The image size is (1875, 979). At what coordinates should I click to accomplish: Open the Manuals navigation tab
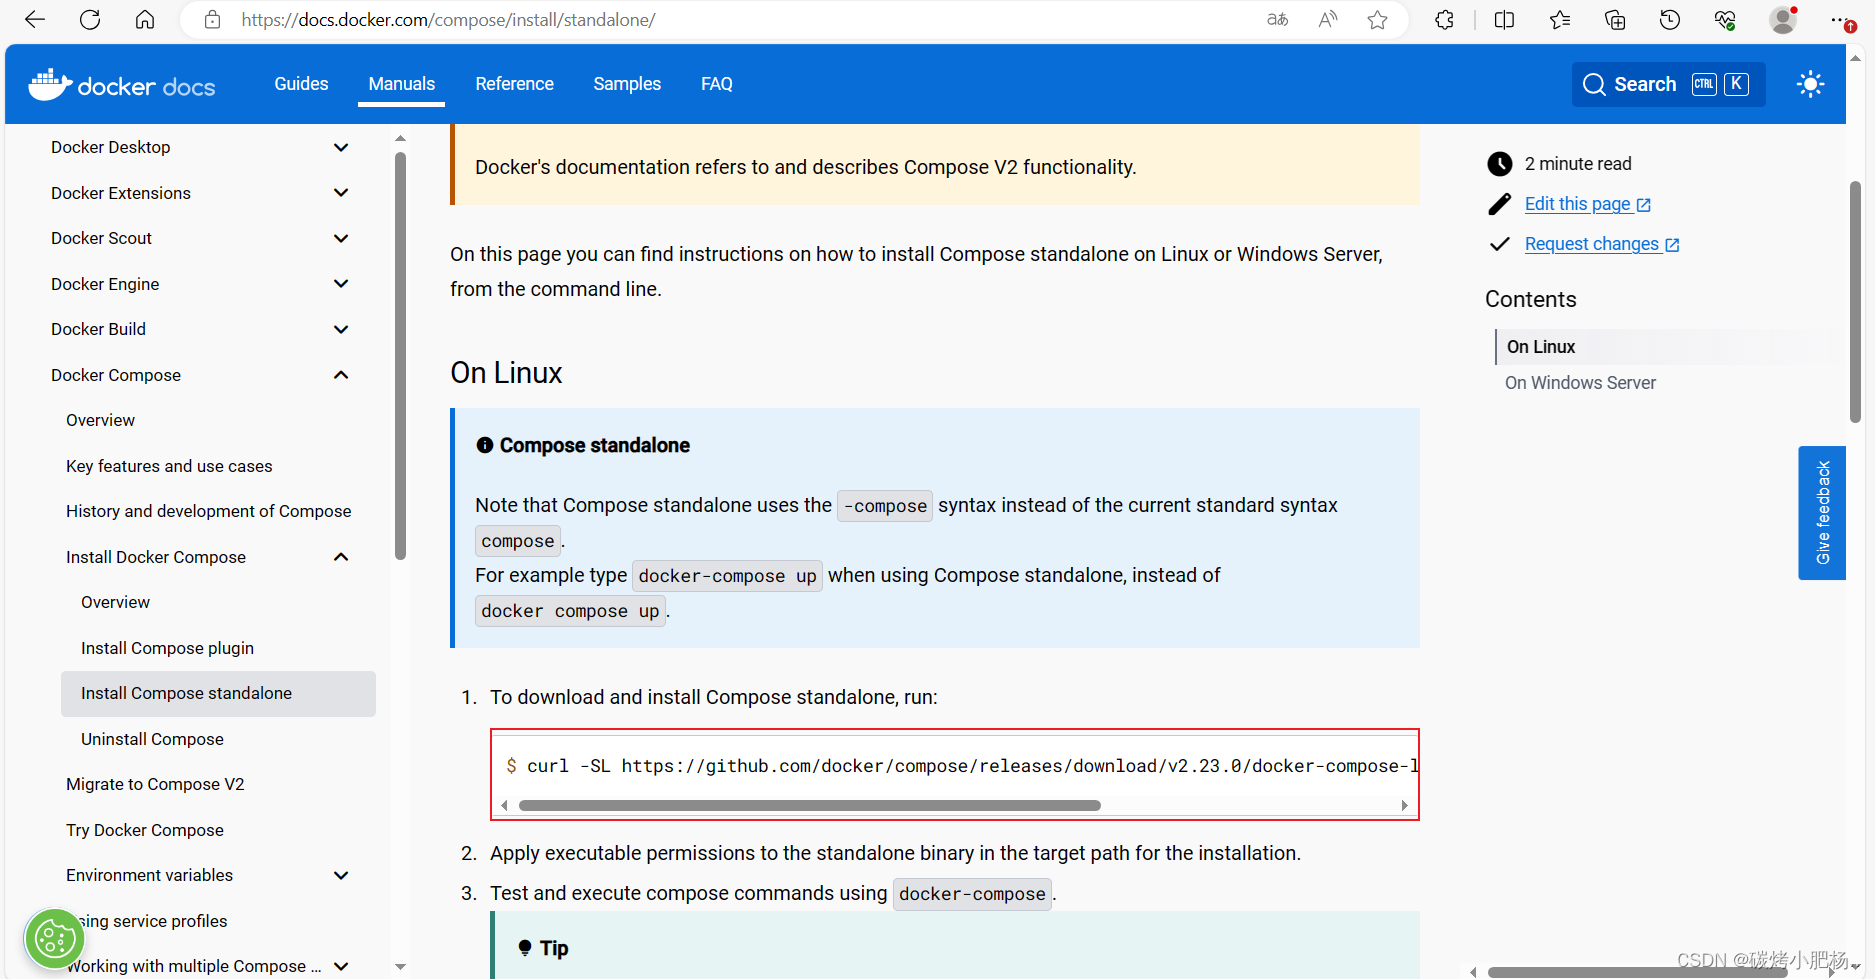click(402, 84)
